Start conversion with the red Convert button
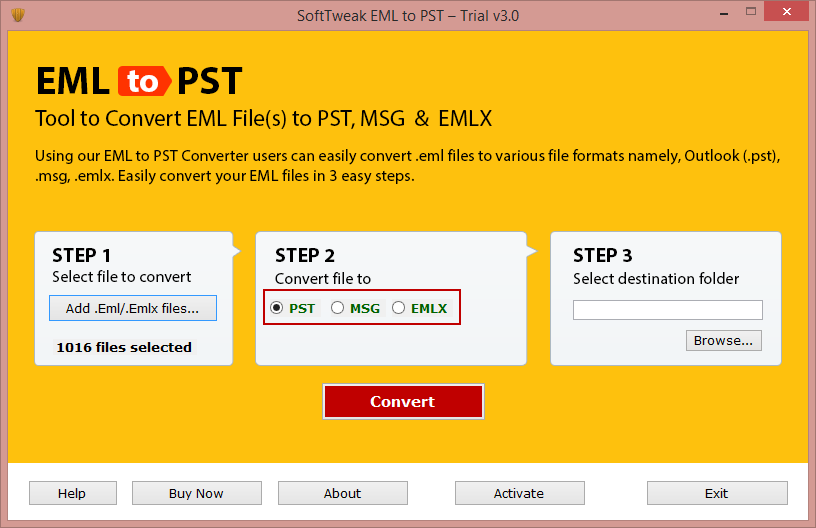816x528 pixels. coord(403,402)
